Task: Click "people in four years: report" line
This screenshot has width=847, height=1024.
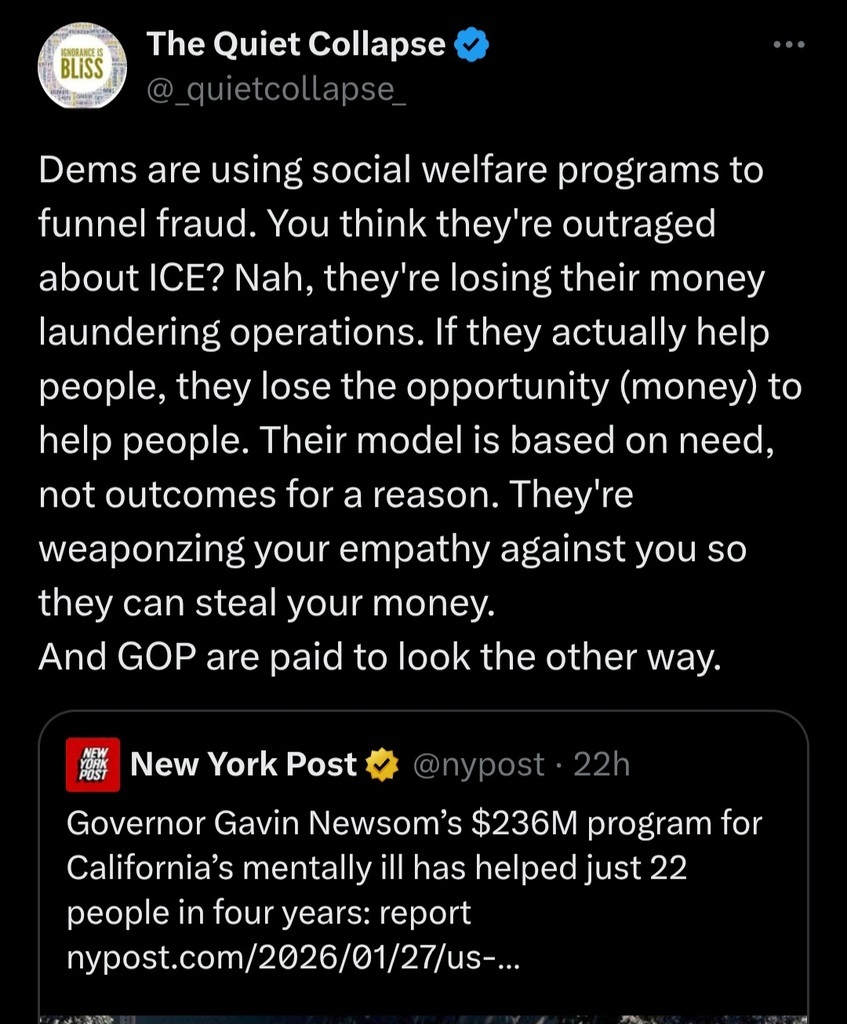Action: coord(268,915)
